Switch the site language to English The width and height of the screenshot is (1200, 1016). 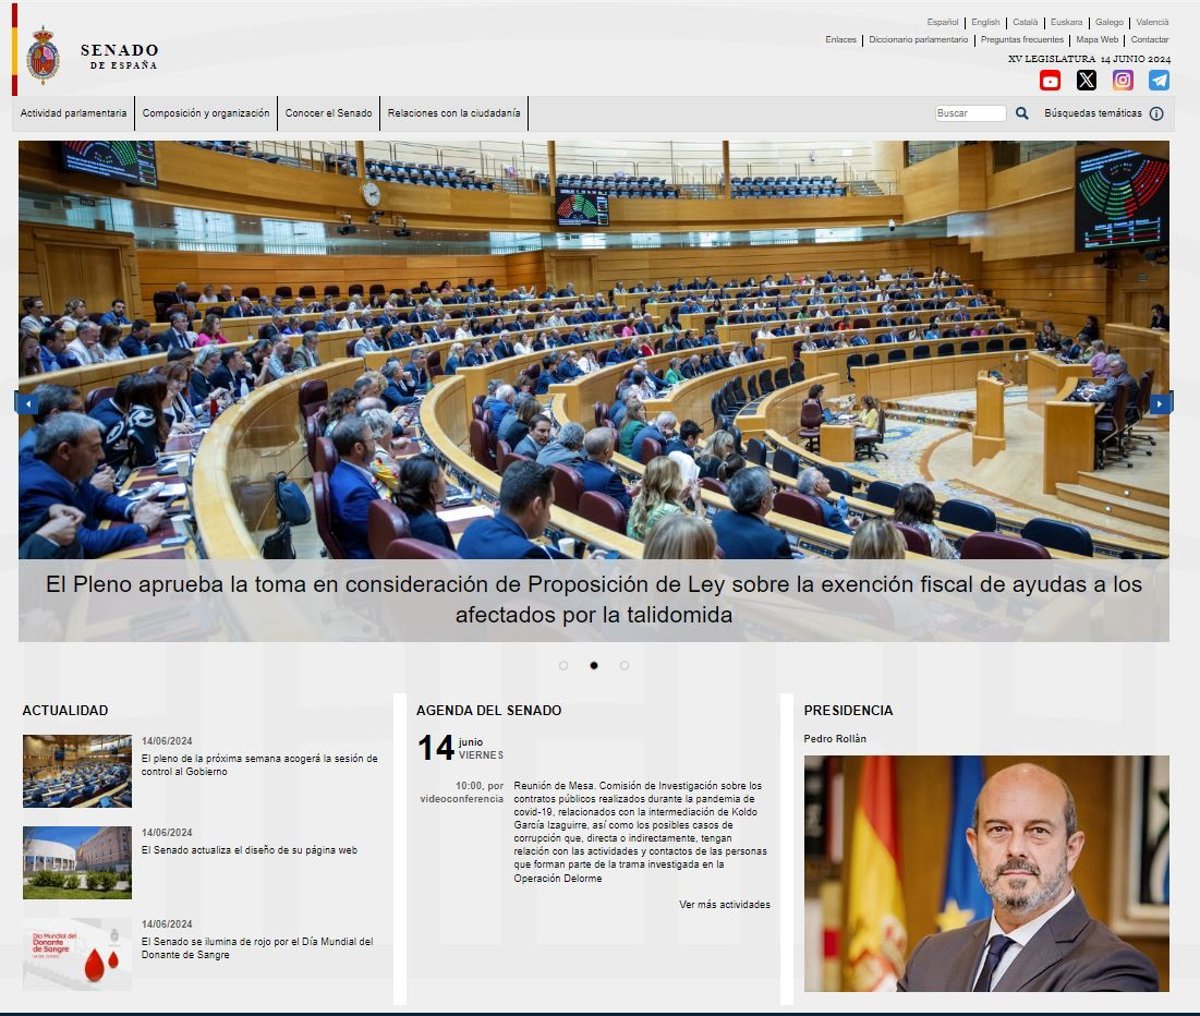(x=985, y=22)
